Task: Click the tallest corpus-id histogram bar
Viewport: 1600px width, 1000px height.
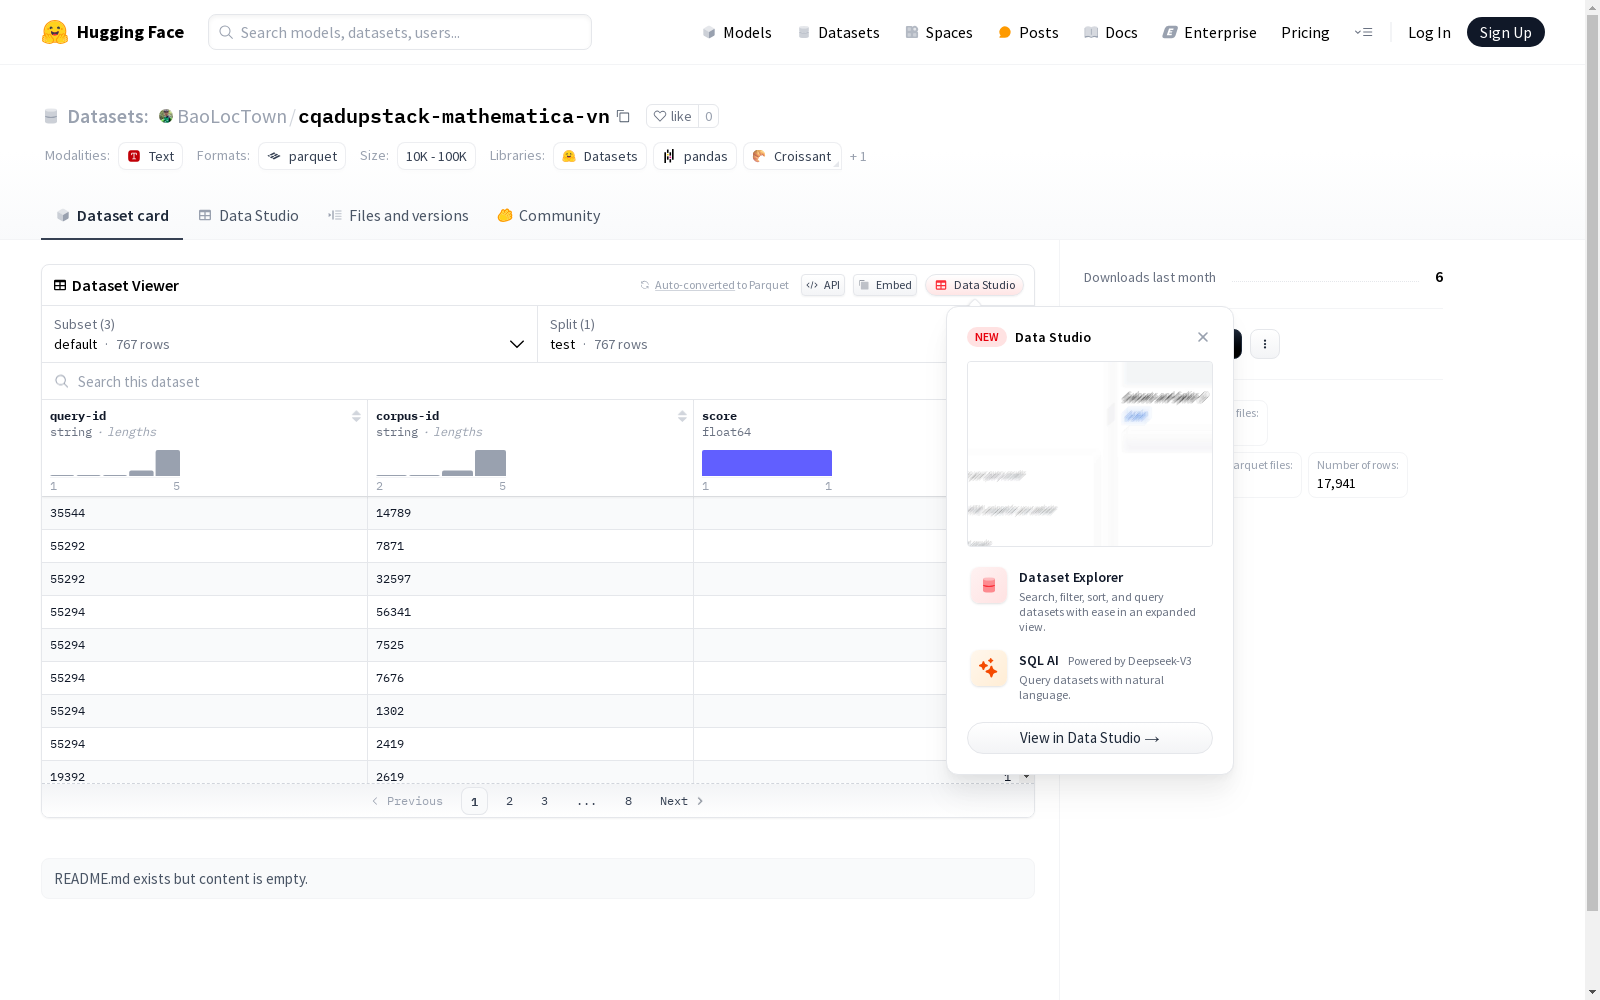Action: pyautogui.click(x=490, y=463)
